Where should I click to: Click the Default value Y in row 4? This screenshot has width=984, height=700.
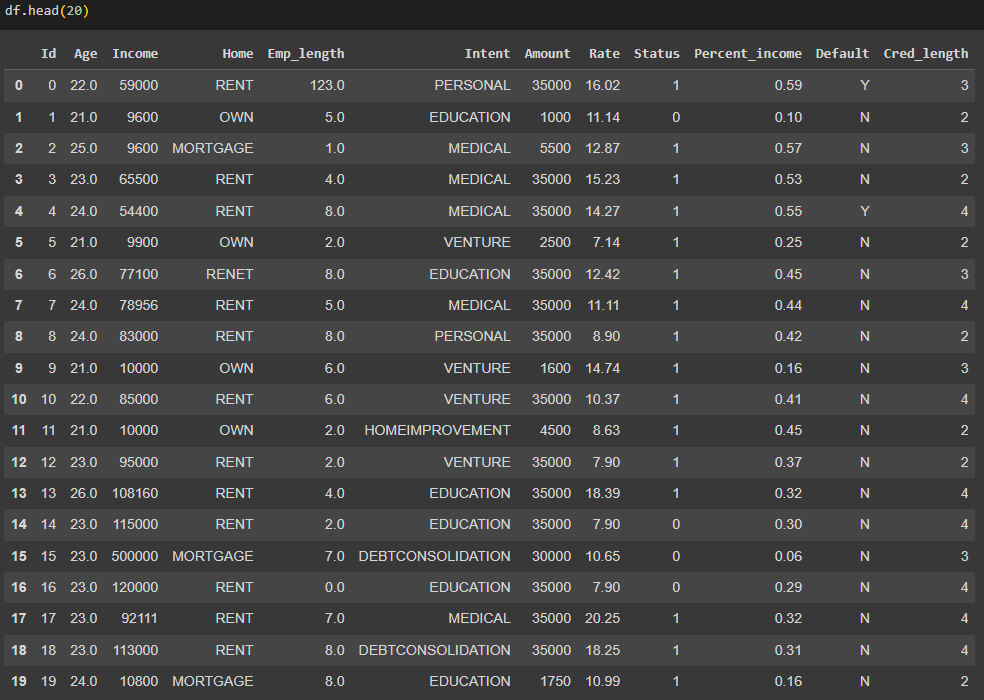865,211
